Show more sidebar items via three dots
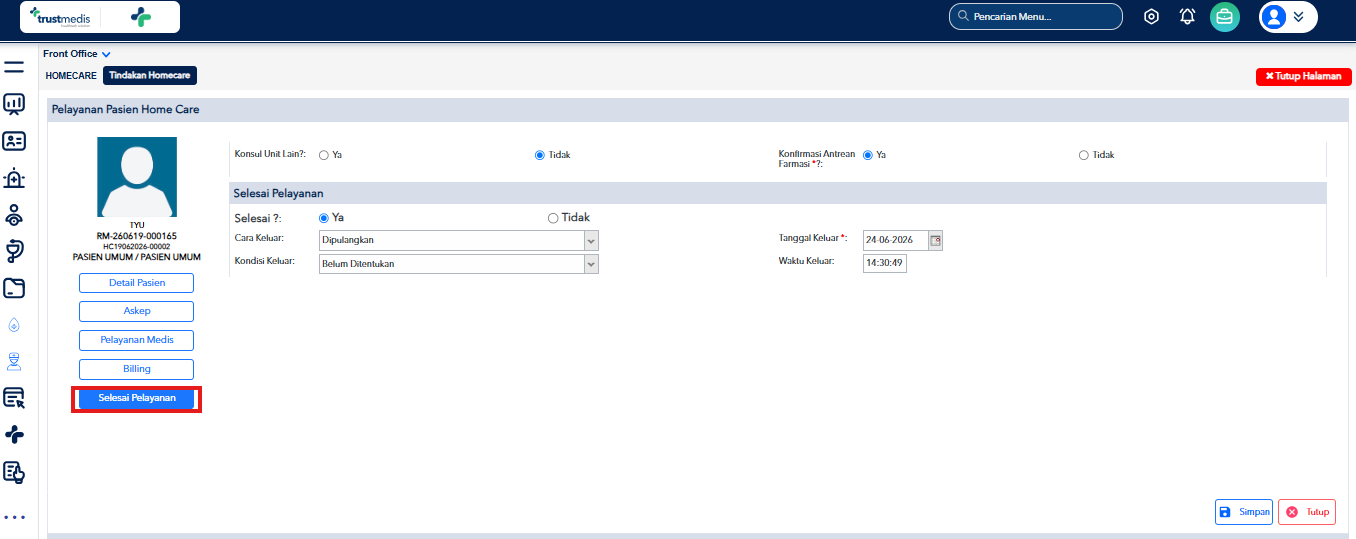The image size is (1356, 539). point(14,517)
